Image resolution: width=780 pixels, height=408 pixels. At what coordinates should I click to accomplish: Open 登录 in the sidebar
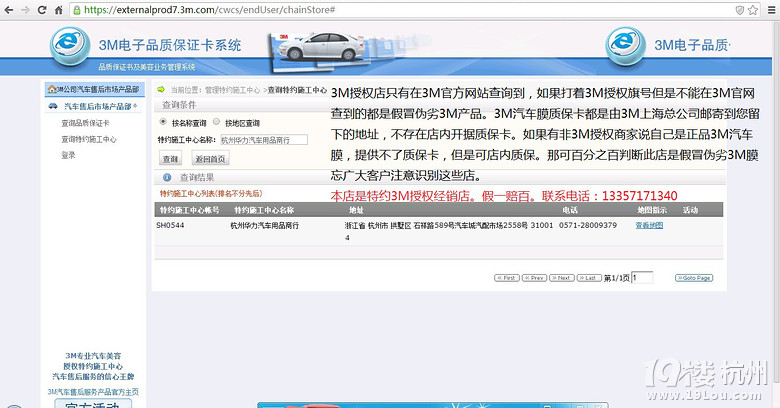[68, 155]
